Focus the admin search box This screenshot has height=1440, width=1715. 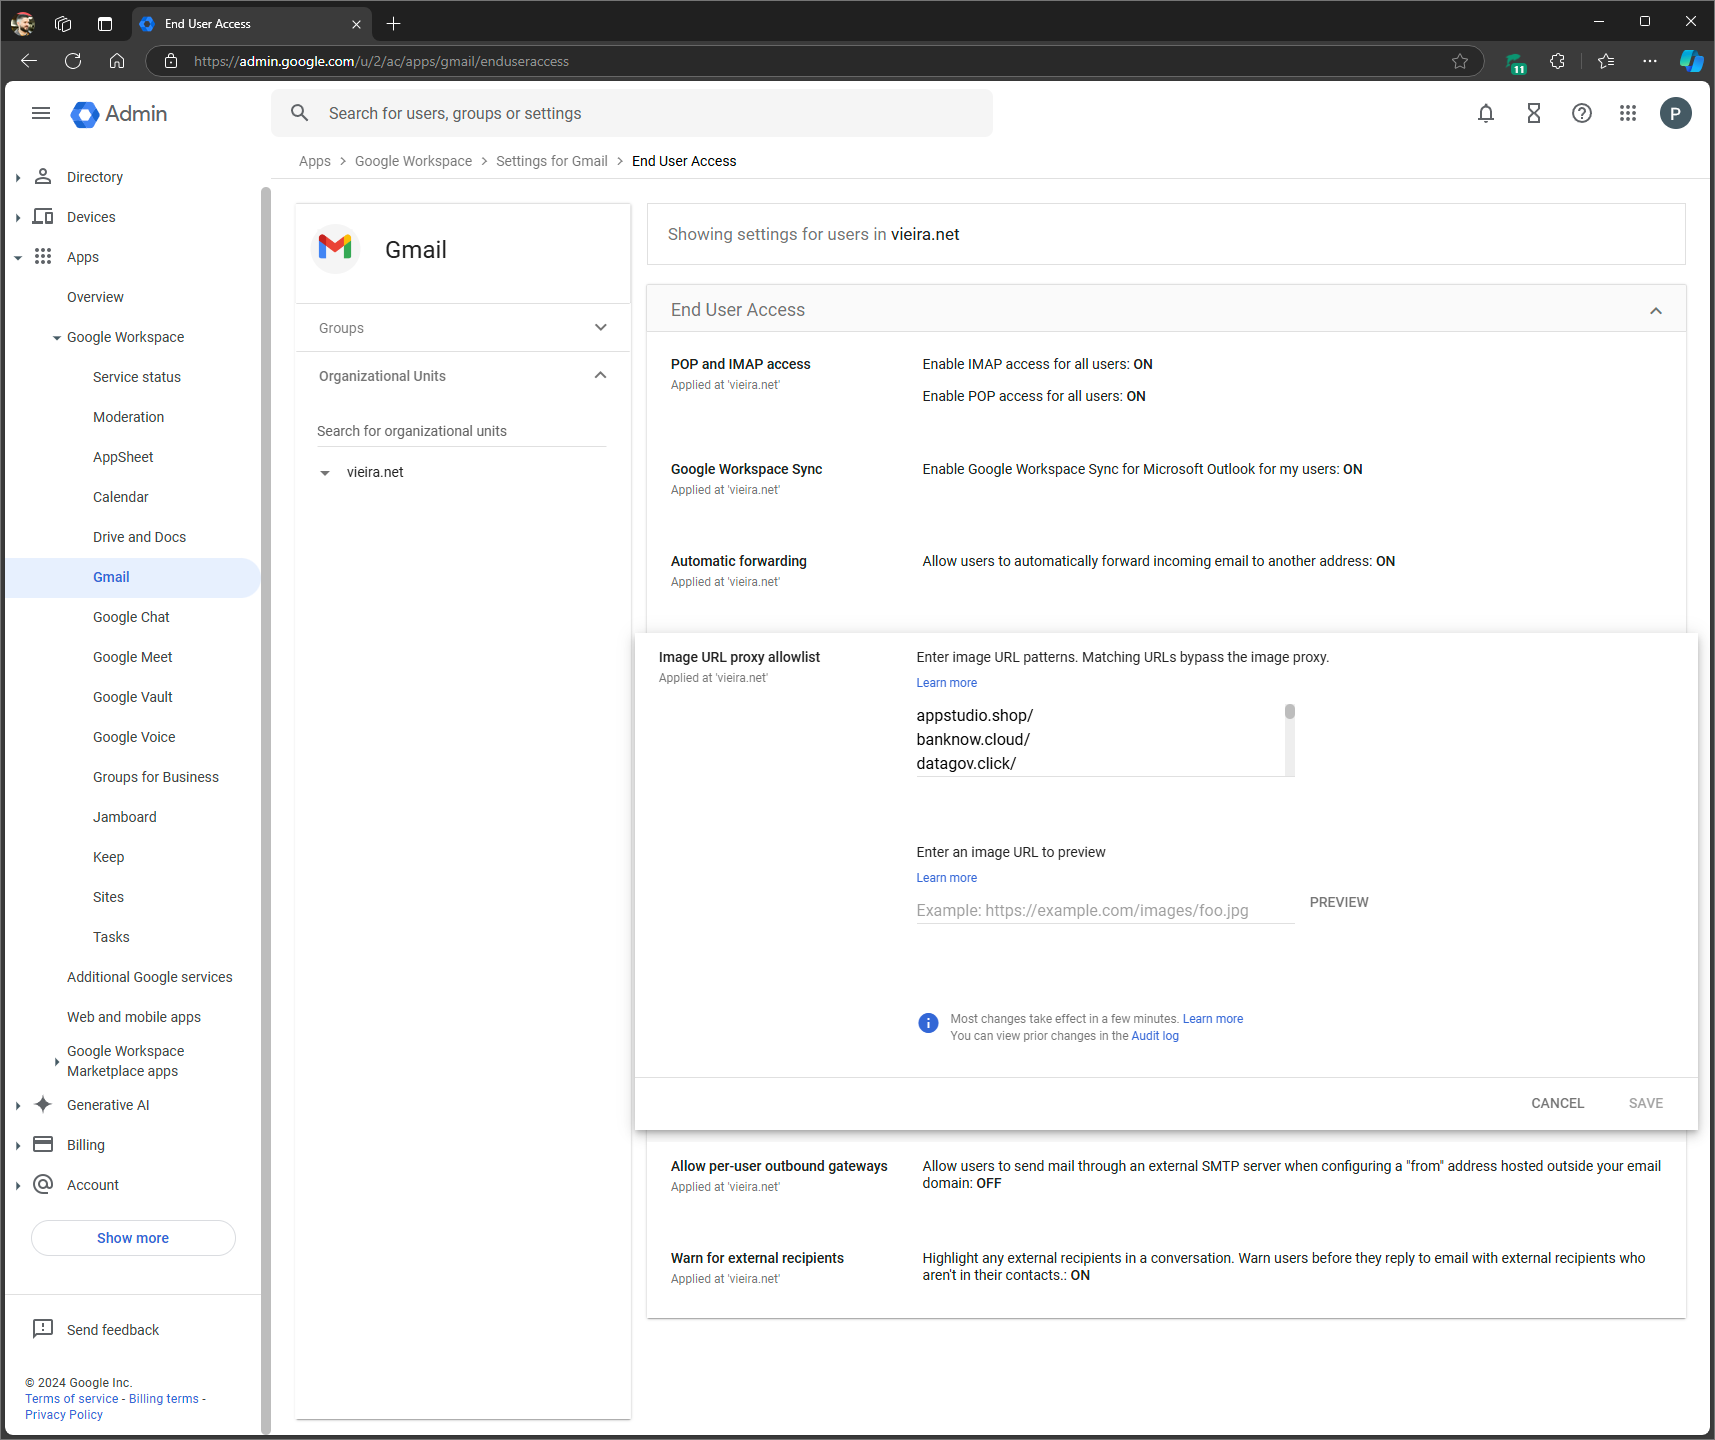pos(632,113)
